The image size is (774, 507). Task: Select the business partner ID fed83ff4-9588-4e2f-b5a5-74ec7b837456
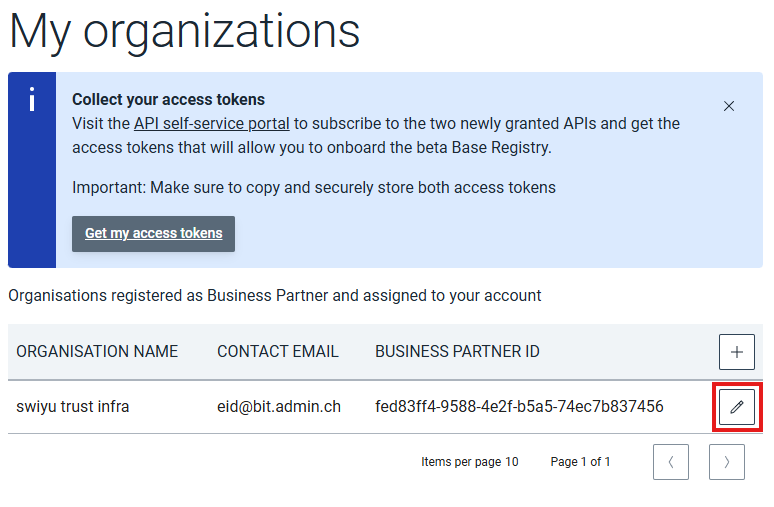tap(519, 407)
